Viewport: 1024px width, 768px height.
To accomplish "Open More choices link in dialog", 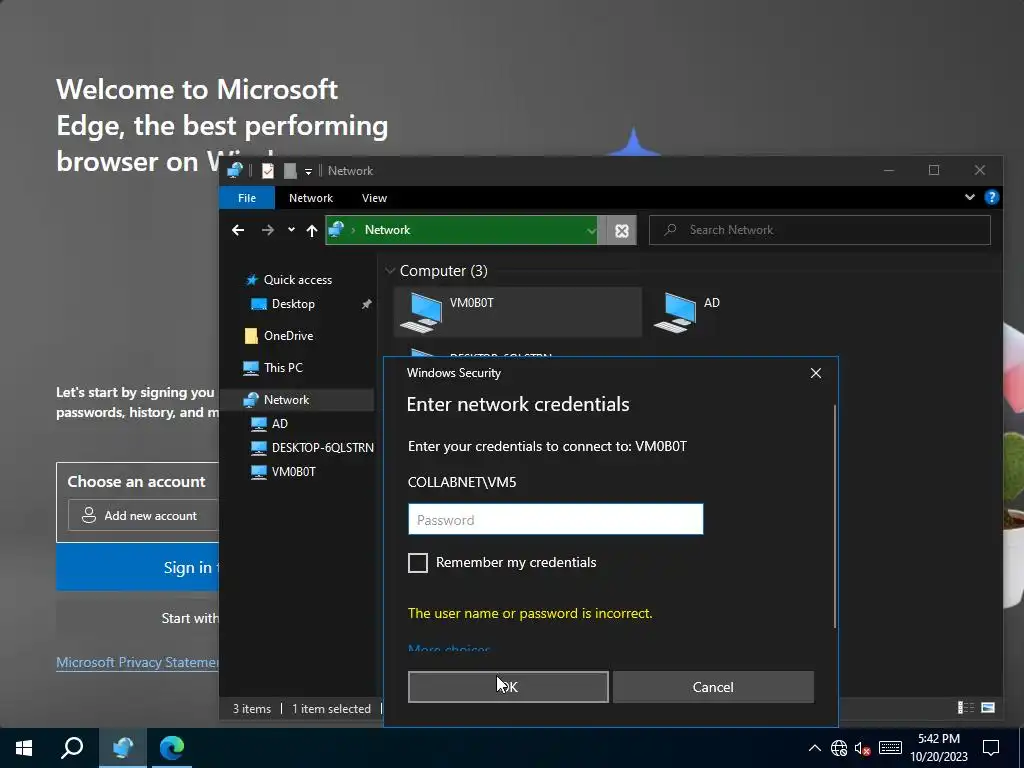I will click(449, 649).
